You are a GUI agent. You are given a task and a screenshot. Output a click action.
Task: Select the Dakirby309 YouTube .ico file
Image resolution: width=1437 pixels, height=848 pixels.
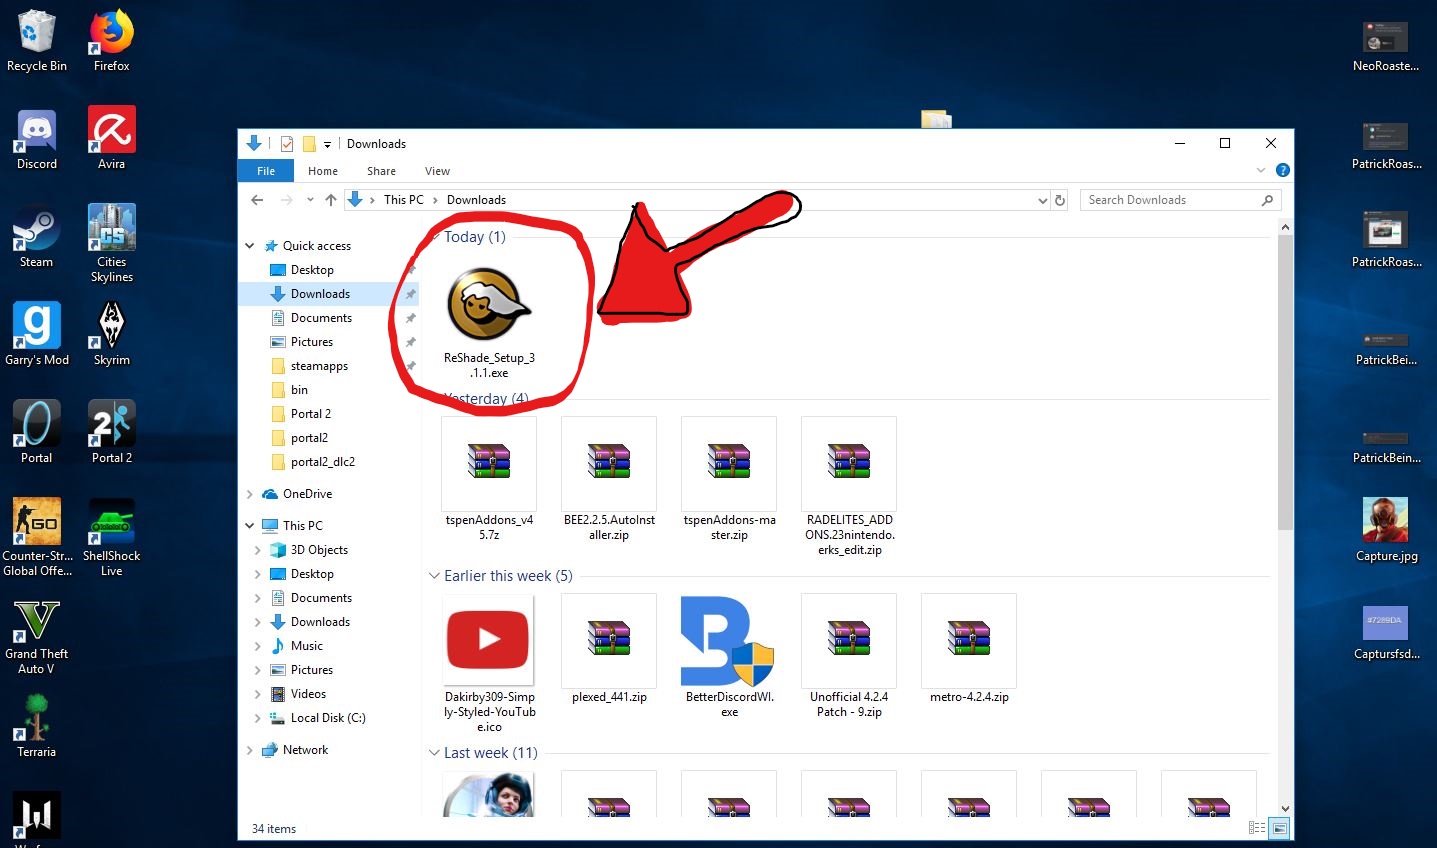pos(489,664)
